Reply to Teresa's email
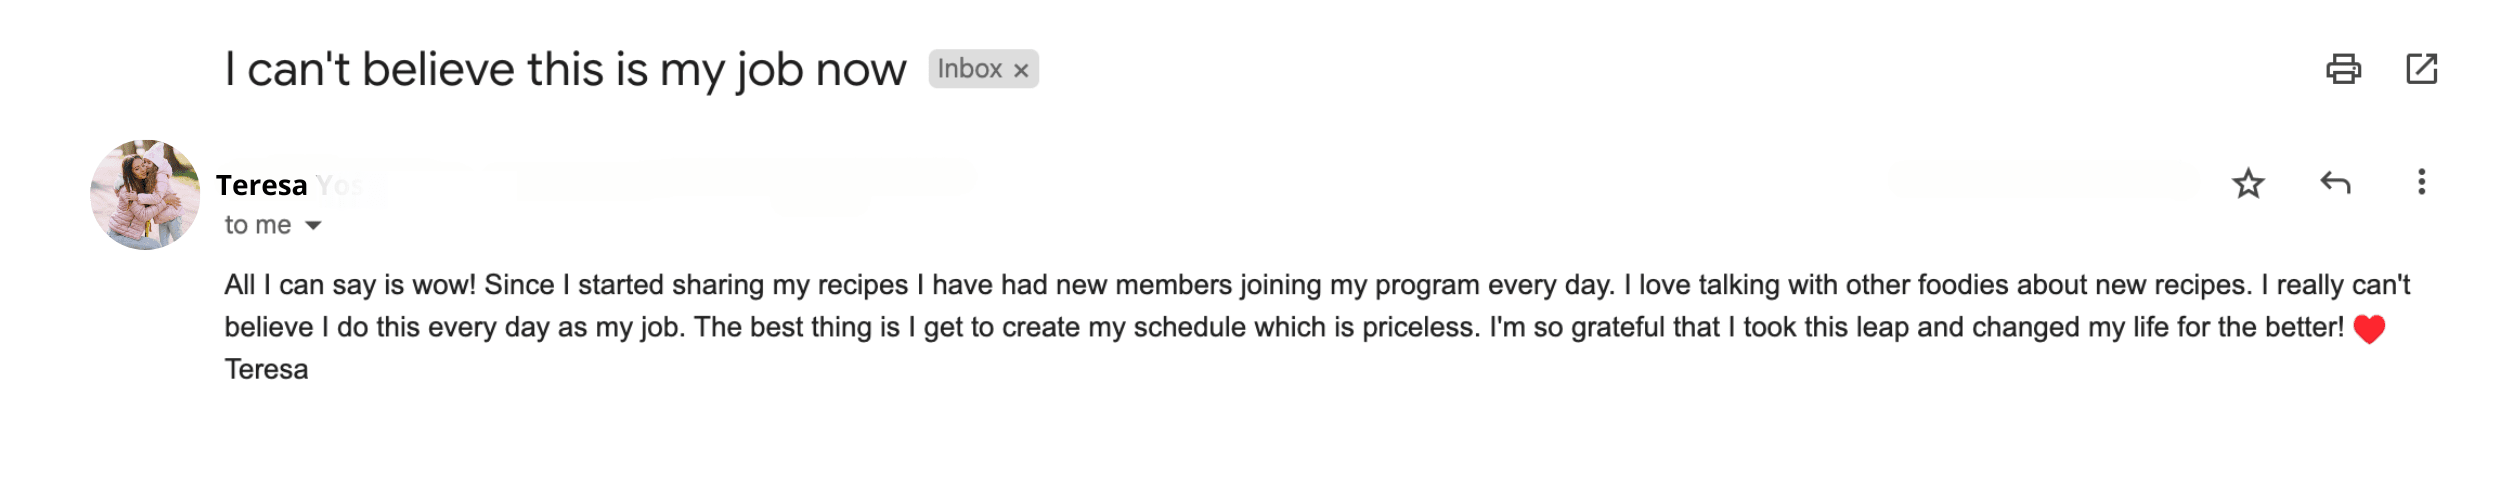The width and height of the screenshot is (2500, 500). pyautogui.click(x=2335, y=183)
